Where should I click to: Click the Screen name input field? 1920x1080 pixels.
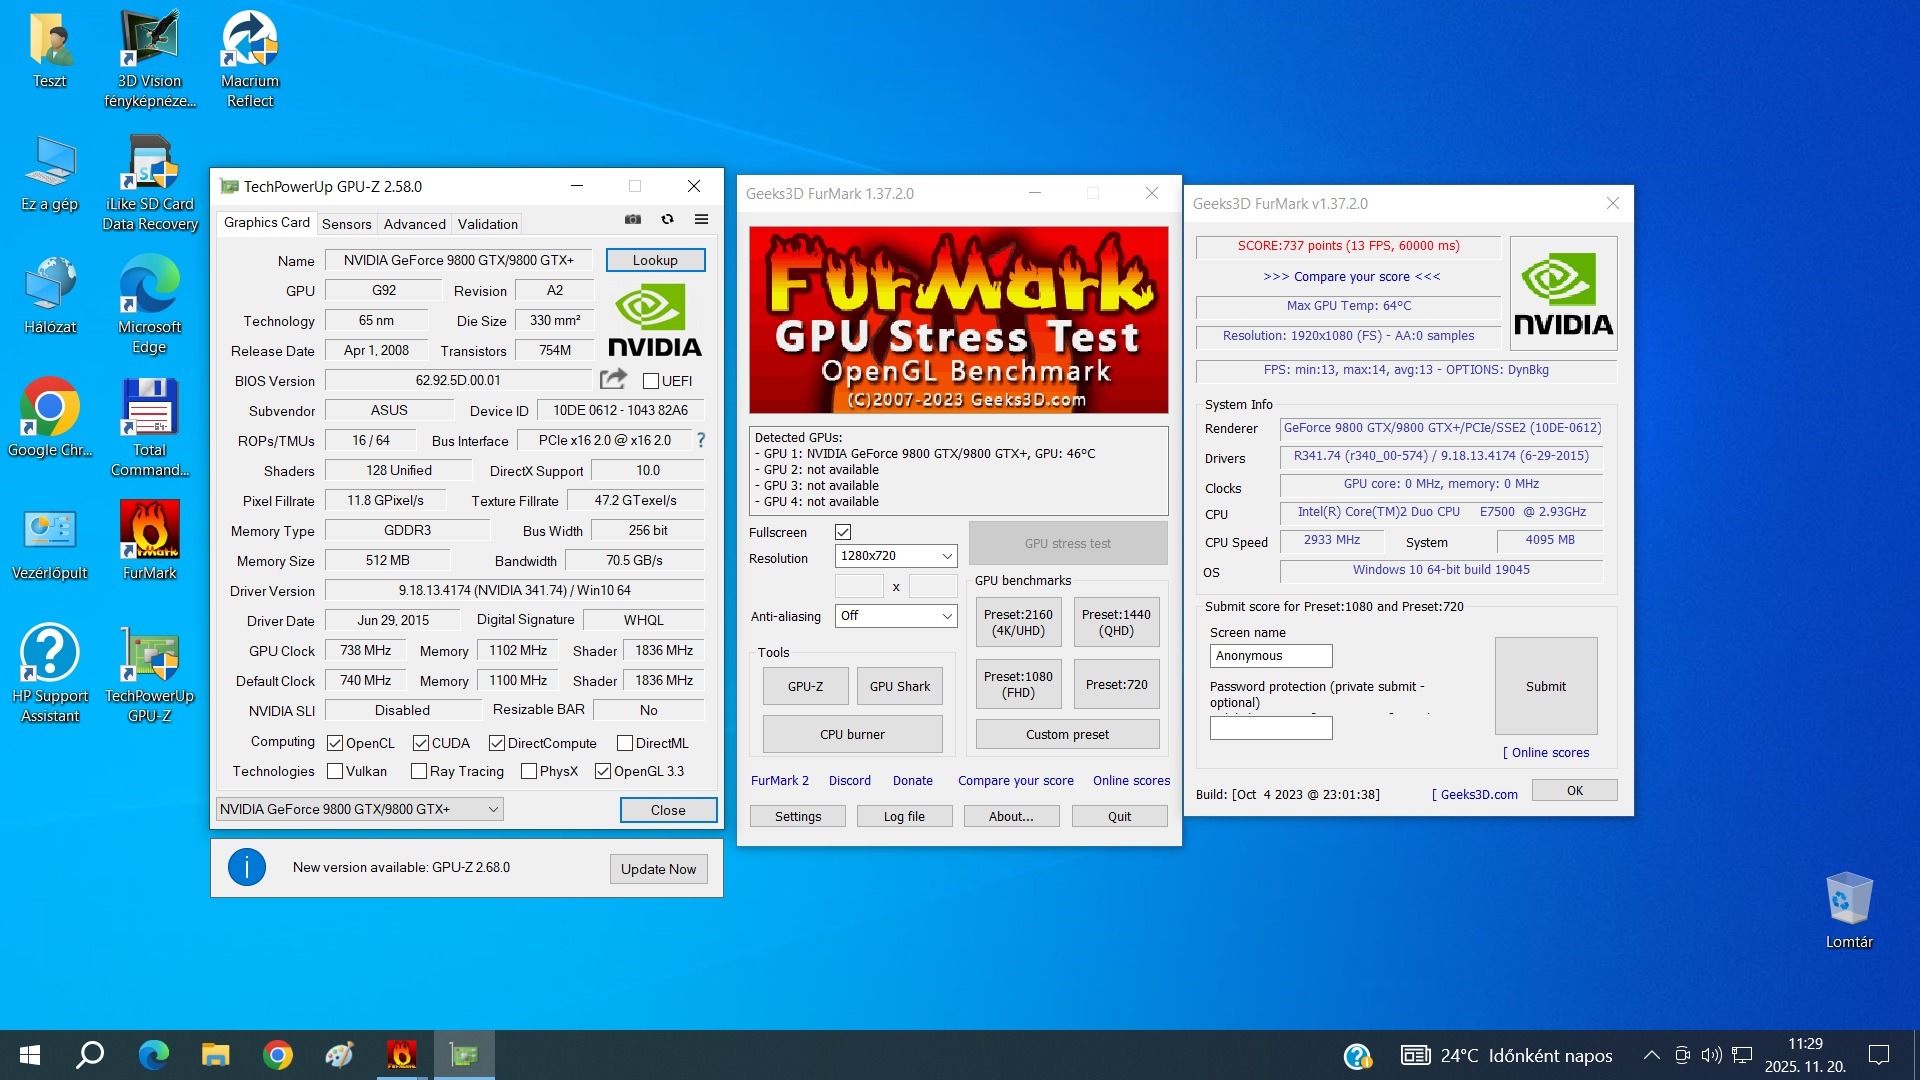click(x=1270, y=656)
